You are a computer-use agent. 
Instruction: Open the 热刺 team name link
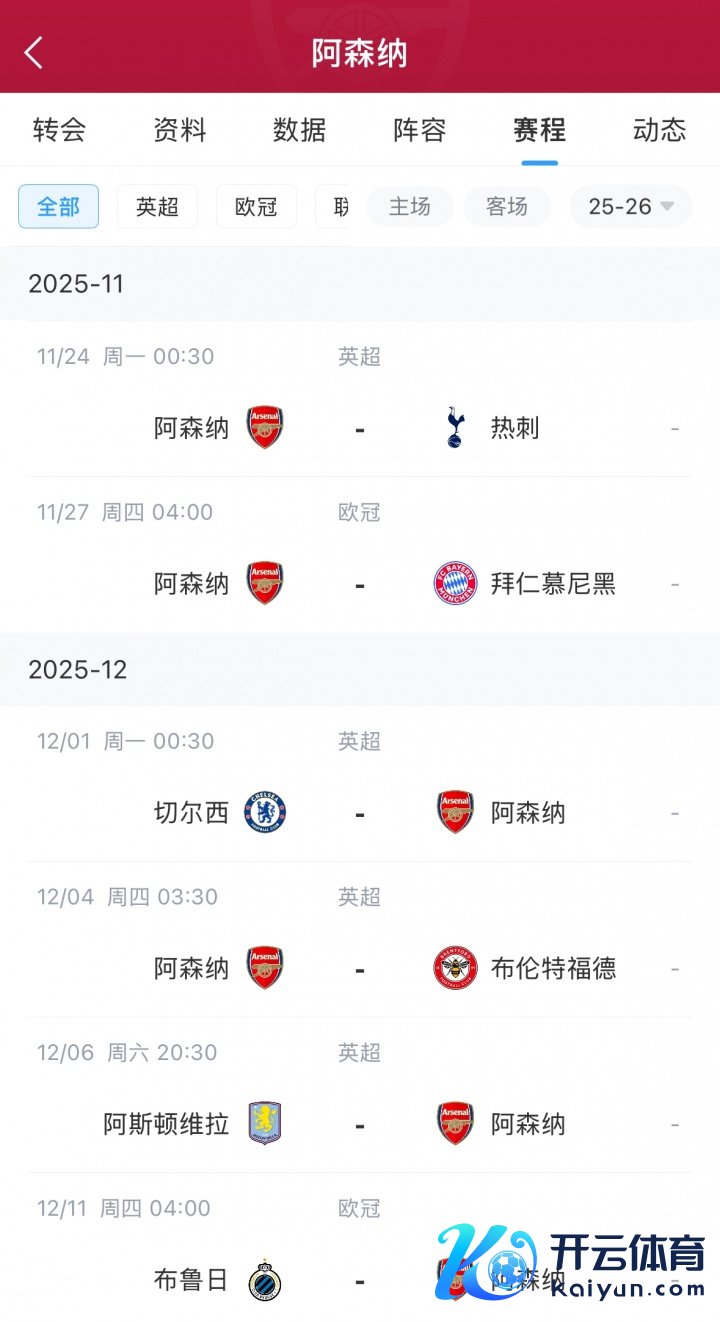tap(515, 428)
